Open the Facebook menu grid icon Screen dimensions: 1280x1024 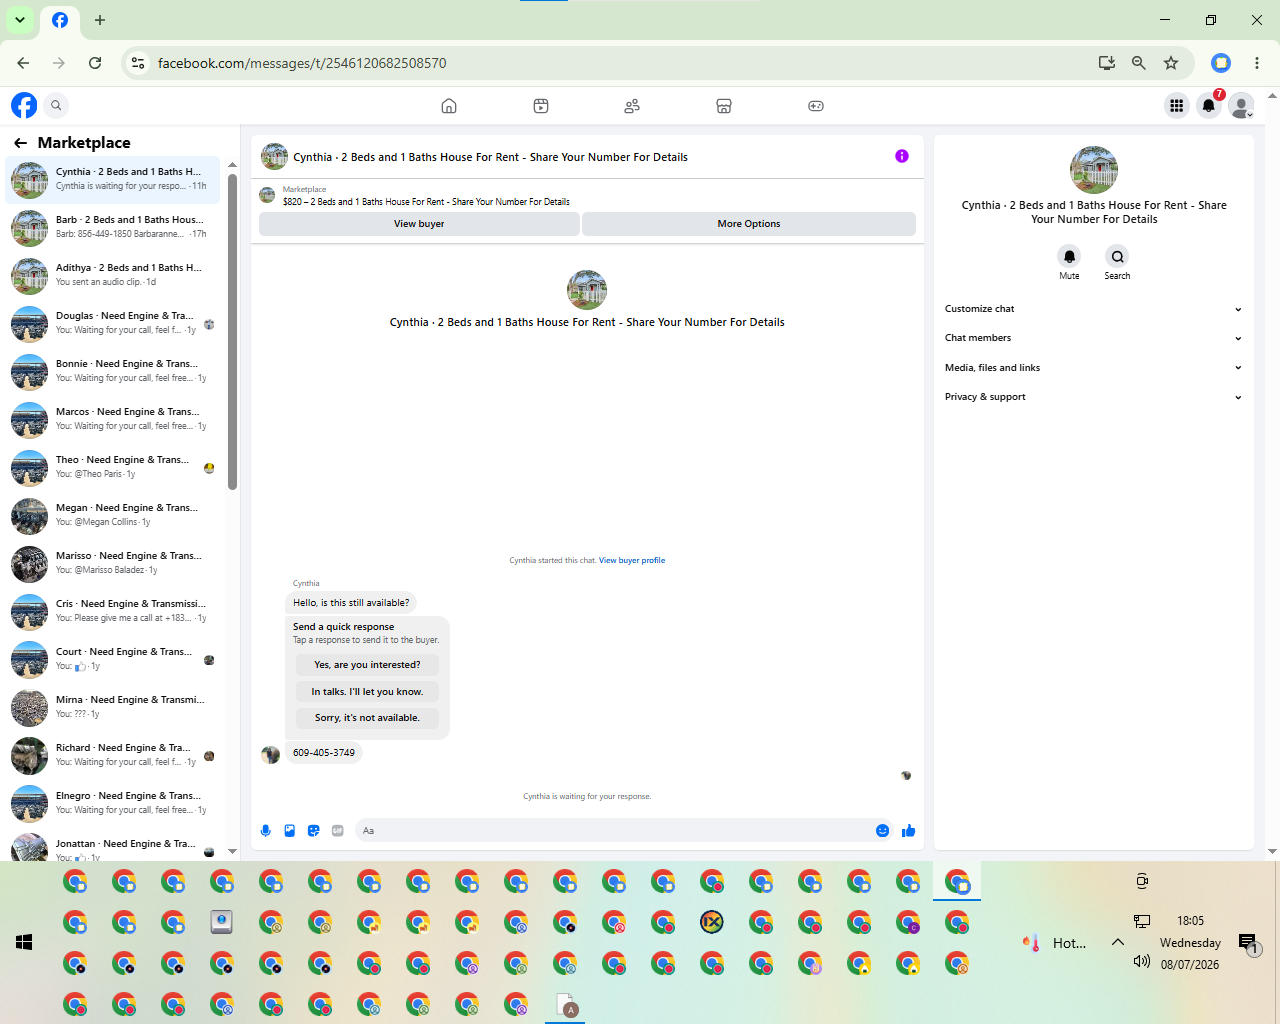pyautogui.click(x=1176, y=105)
